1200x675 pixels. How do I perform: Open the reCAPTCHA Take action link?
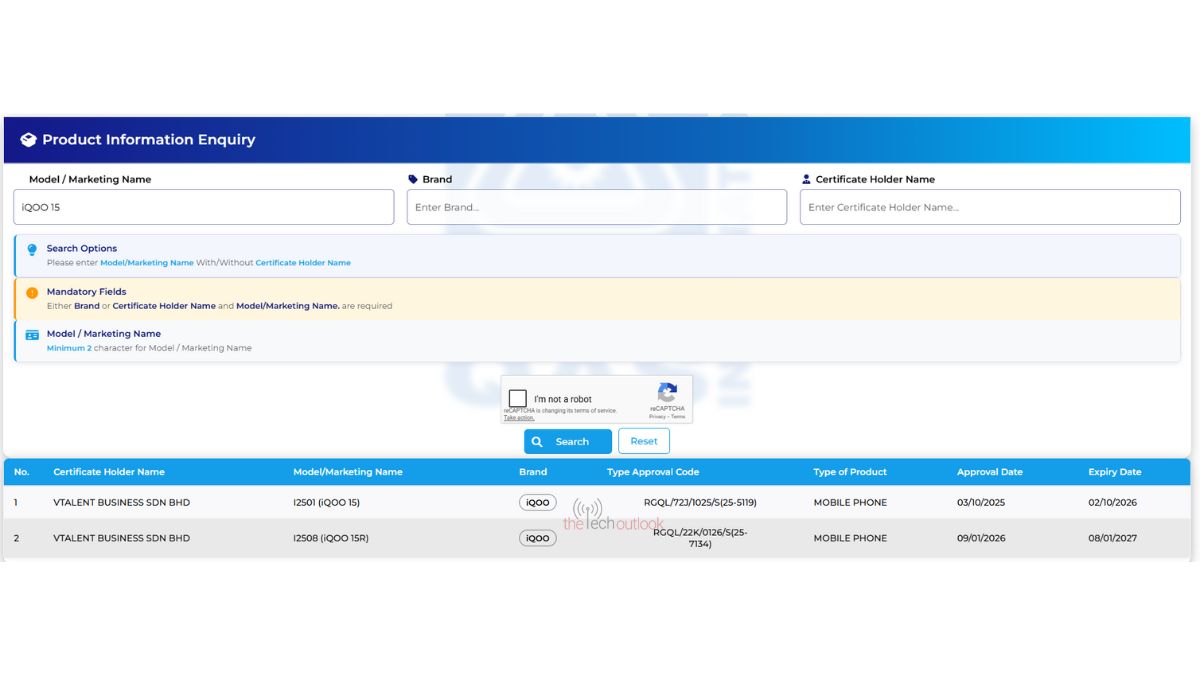click(x=518, y=418)
